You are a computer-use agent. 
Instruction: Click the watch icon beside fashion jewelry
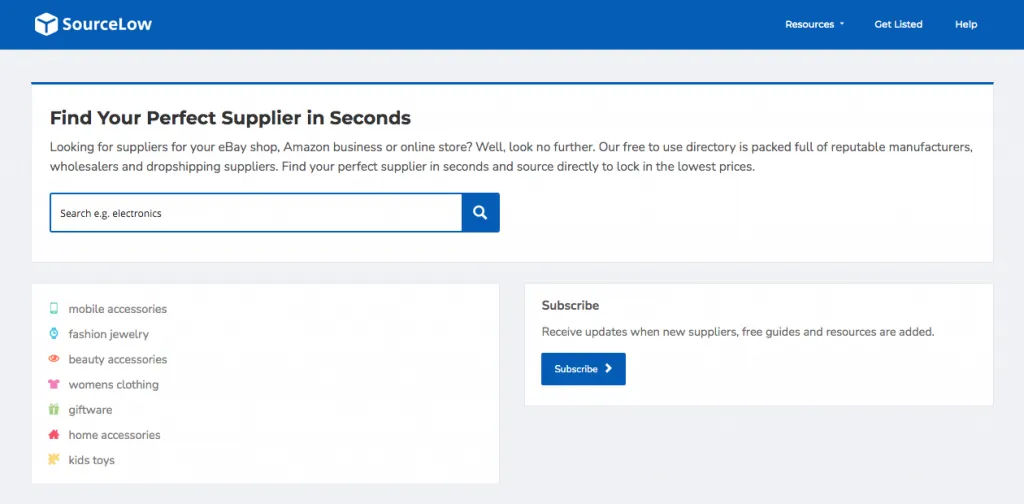click(x=54, y=334)
